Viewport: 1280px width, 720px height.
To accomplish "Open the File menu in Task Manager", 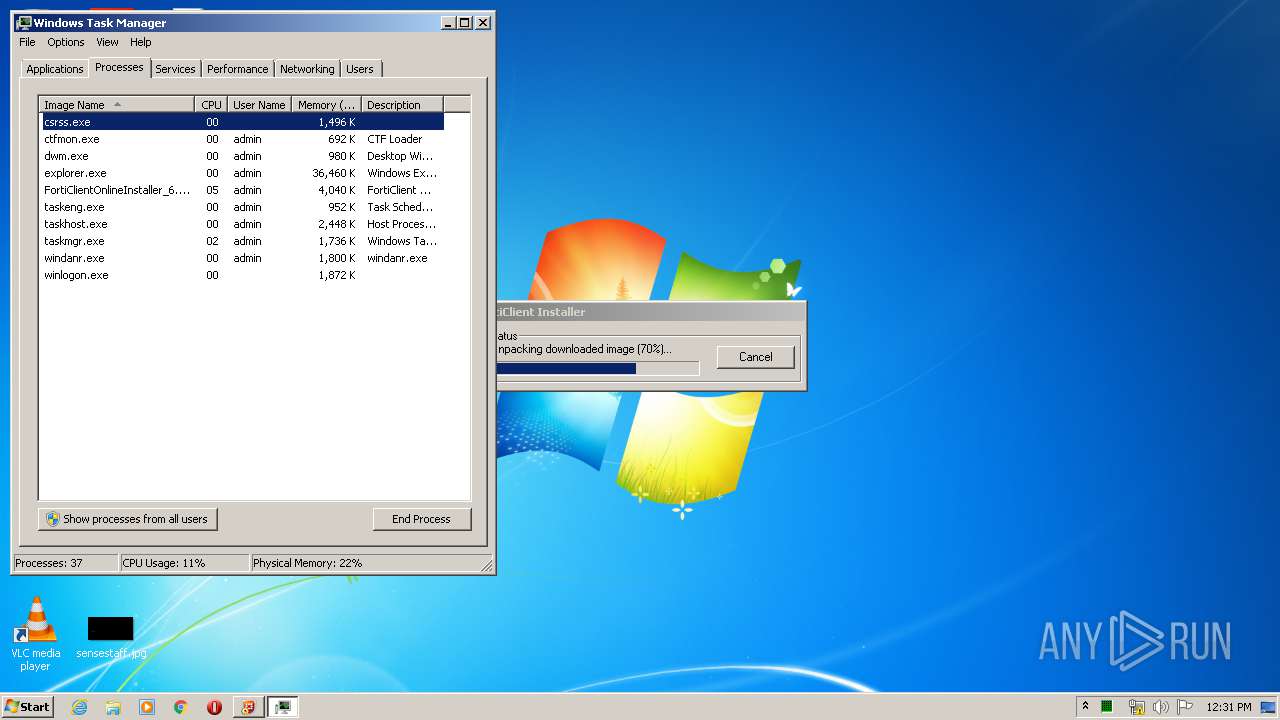I will (27, 42).
